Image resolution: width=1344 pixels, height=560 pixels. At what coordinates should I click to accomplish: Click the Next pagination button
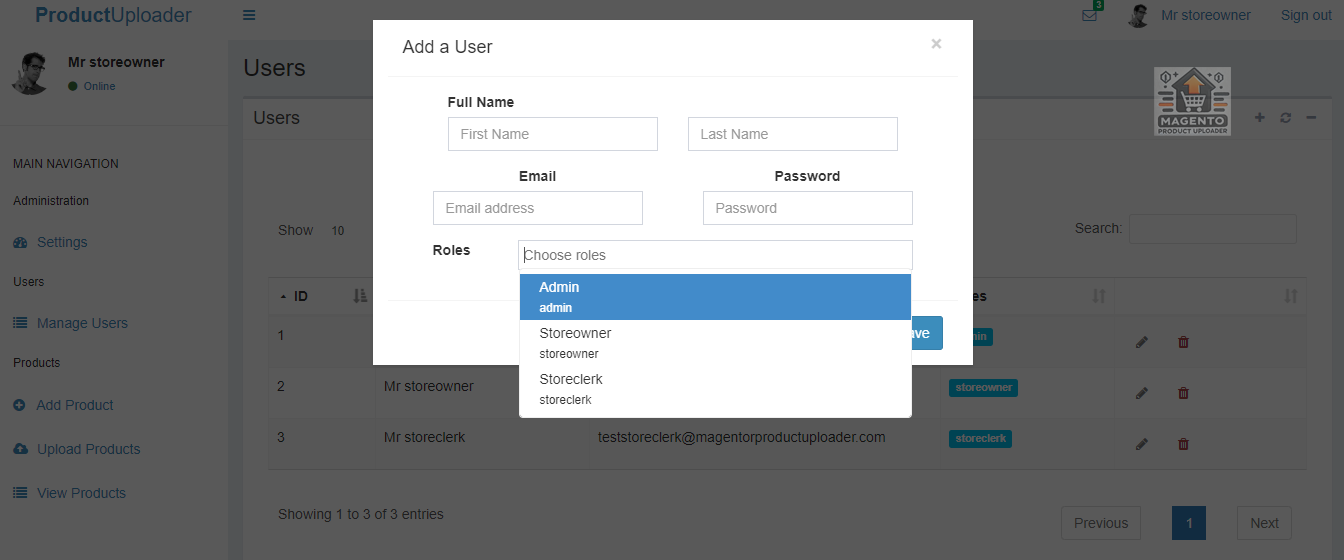point(1264,523)
